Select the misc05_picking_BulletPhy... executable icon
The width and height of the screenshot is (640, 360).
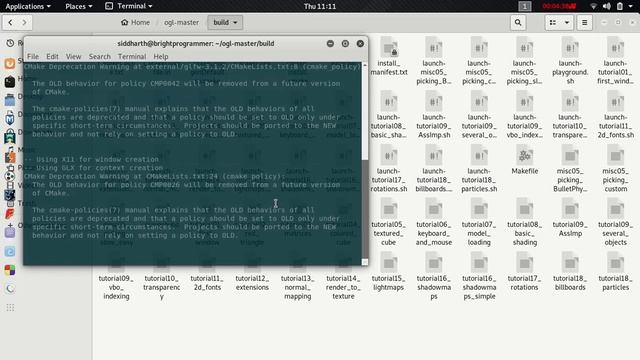point(570,155)
